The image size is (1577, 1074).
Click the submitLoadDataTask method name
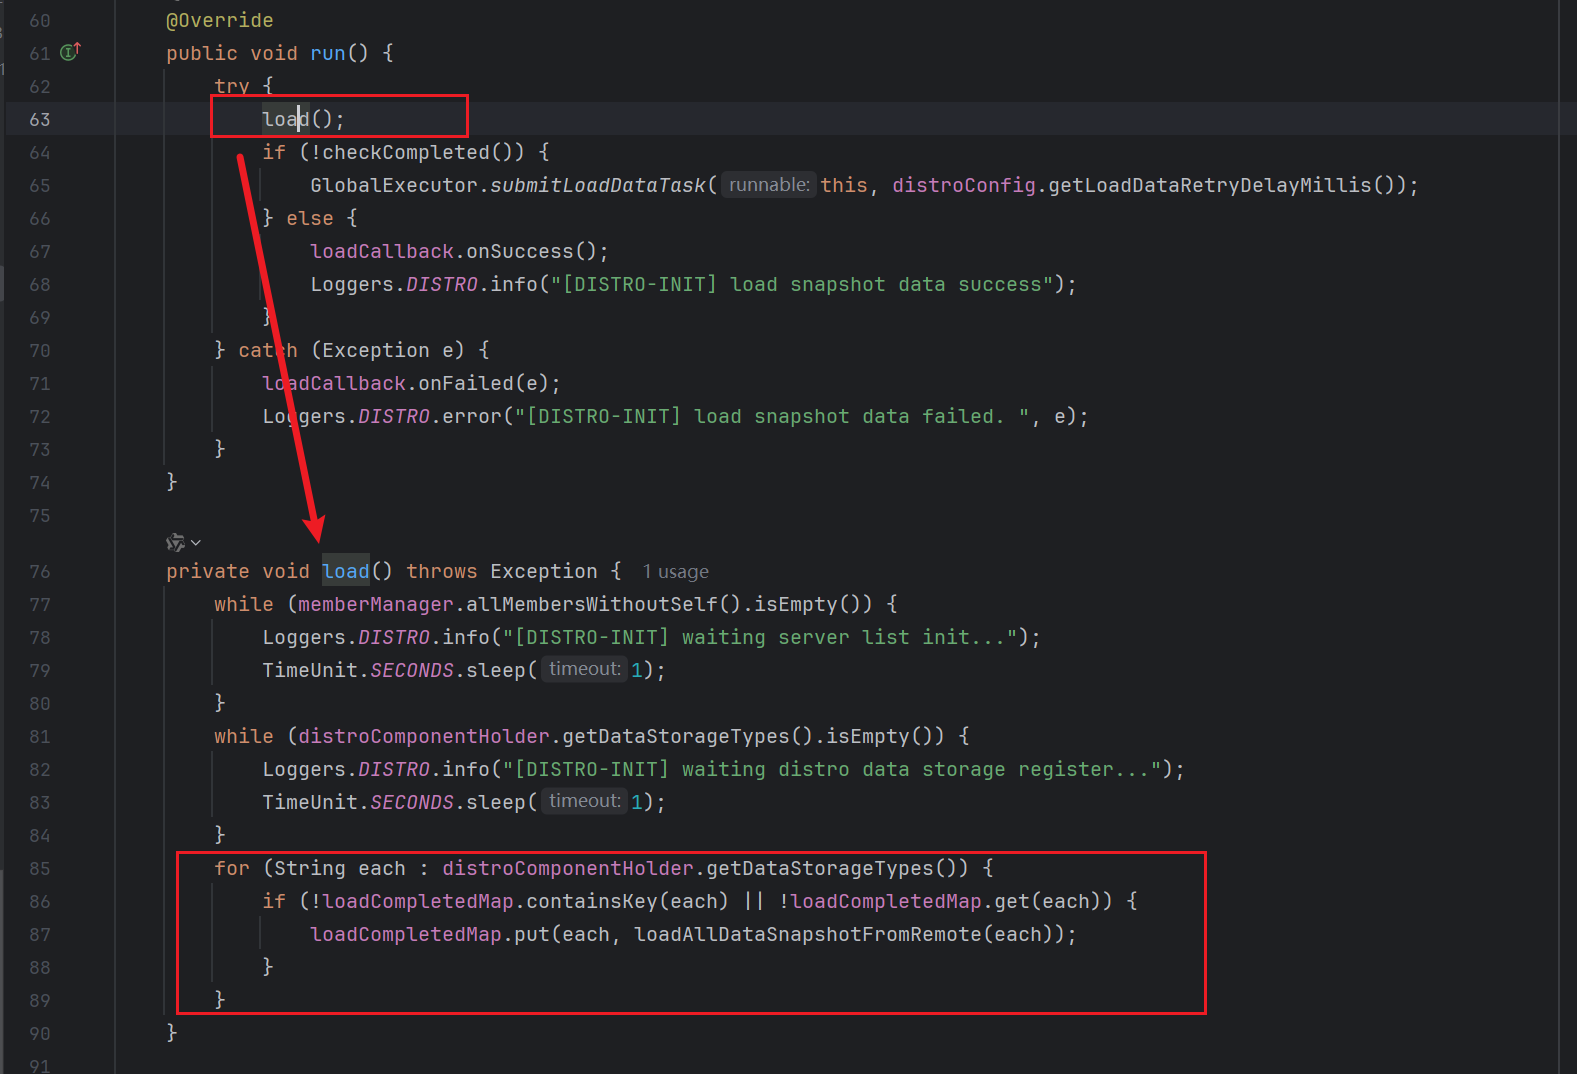pyautogui.click(x=597, y=185)
